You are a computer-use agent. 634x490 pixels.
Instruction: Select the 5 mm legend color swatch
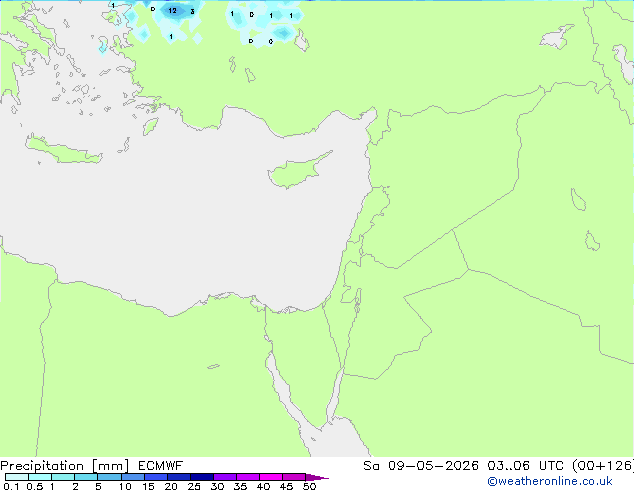109,477
